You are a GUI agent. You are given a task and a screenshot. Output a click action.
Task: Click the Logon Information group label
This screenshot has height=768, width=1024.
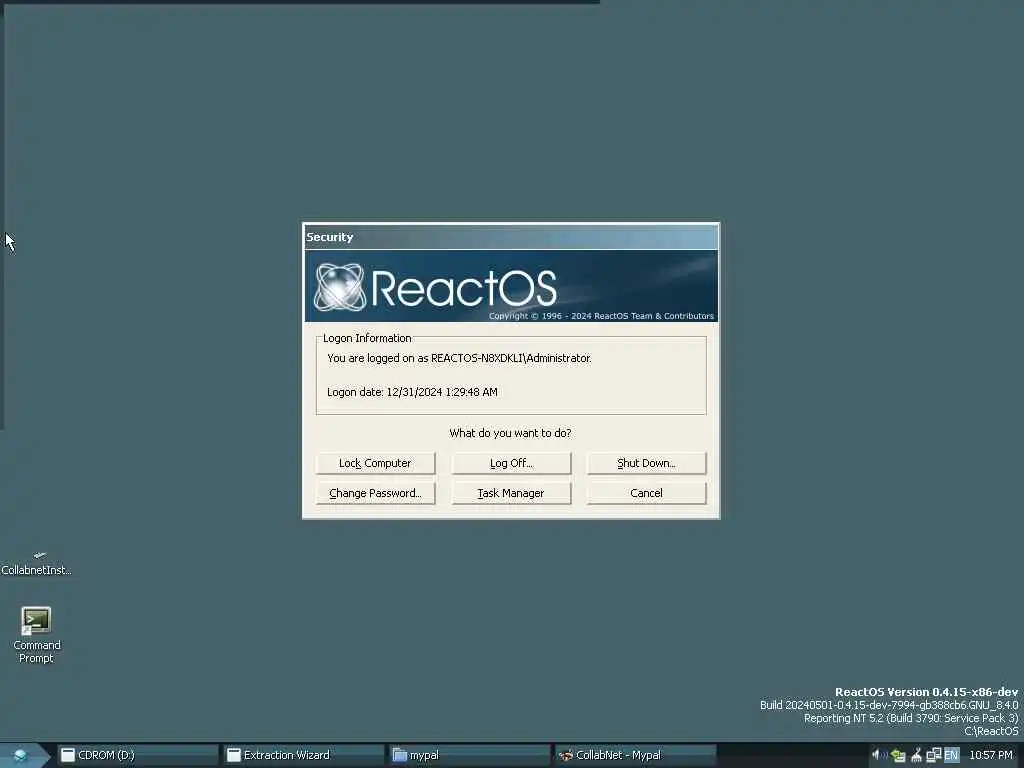coord(367,338)
